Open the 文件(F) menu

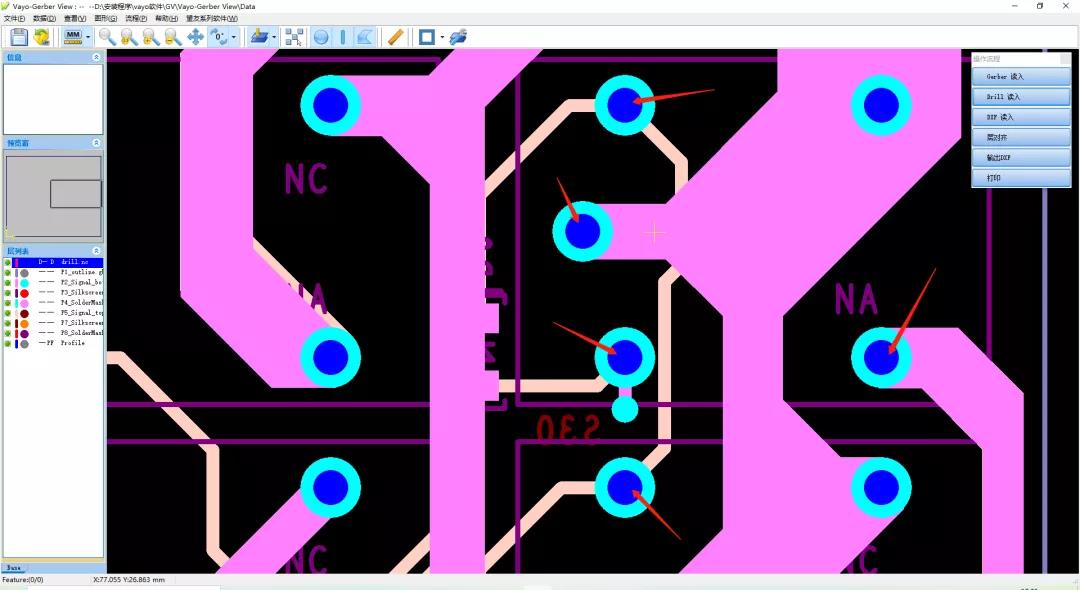click(x=14, y=18)
